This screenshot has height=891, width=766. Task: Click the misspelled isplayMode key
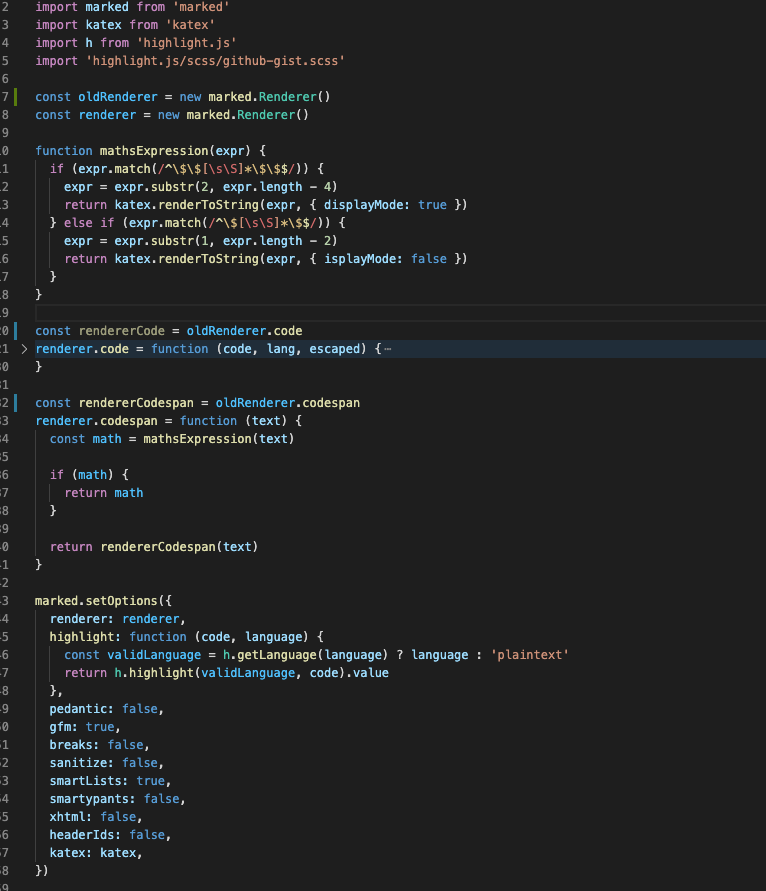[363, 259]
